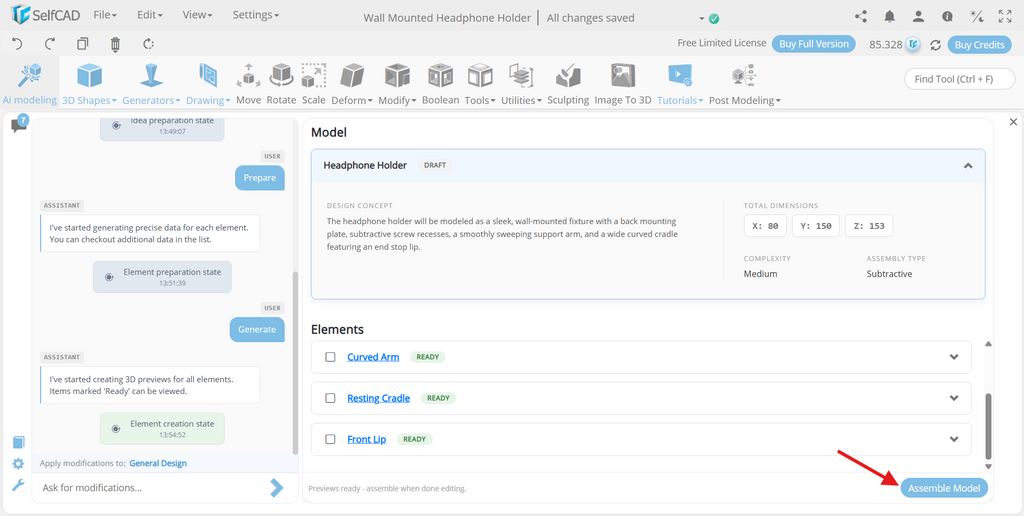The height and width of the screenshot is (516, 1024).
Task: Open the Curved Arm link
Action: click(x=373, y=357)
